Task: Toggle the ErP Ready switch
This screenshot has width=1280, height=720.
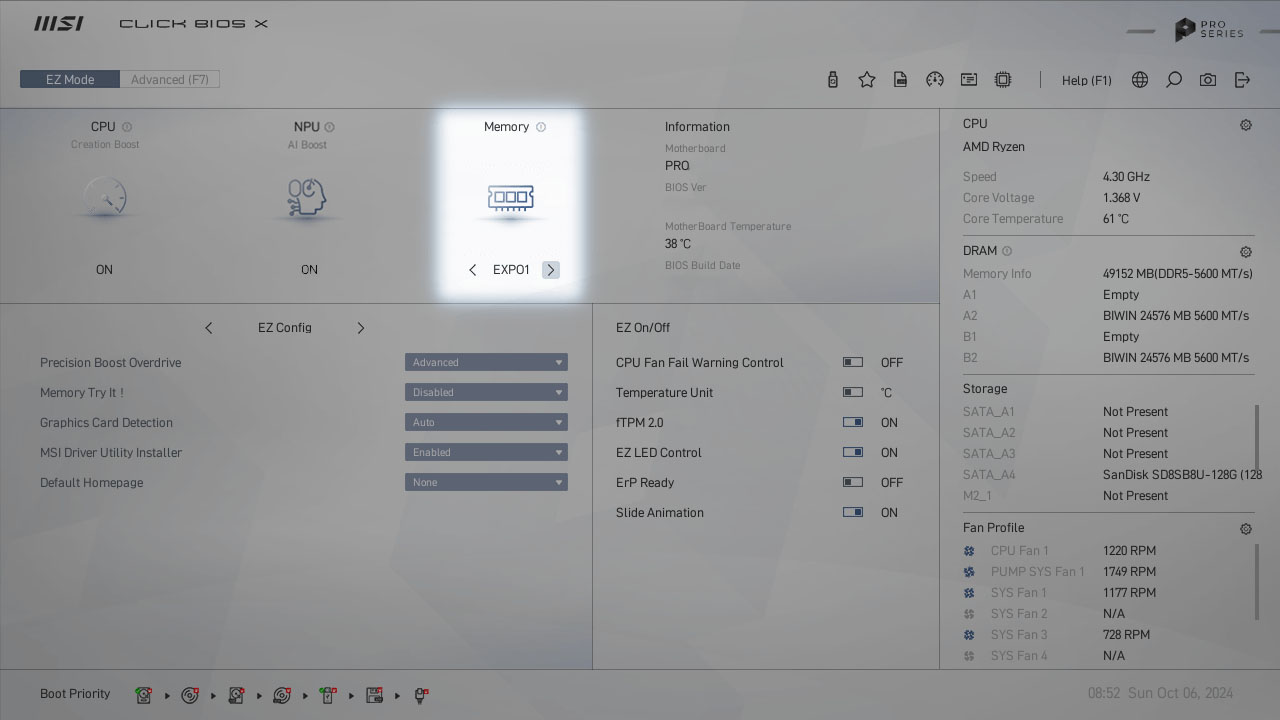Action: coord(853,483)
